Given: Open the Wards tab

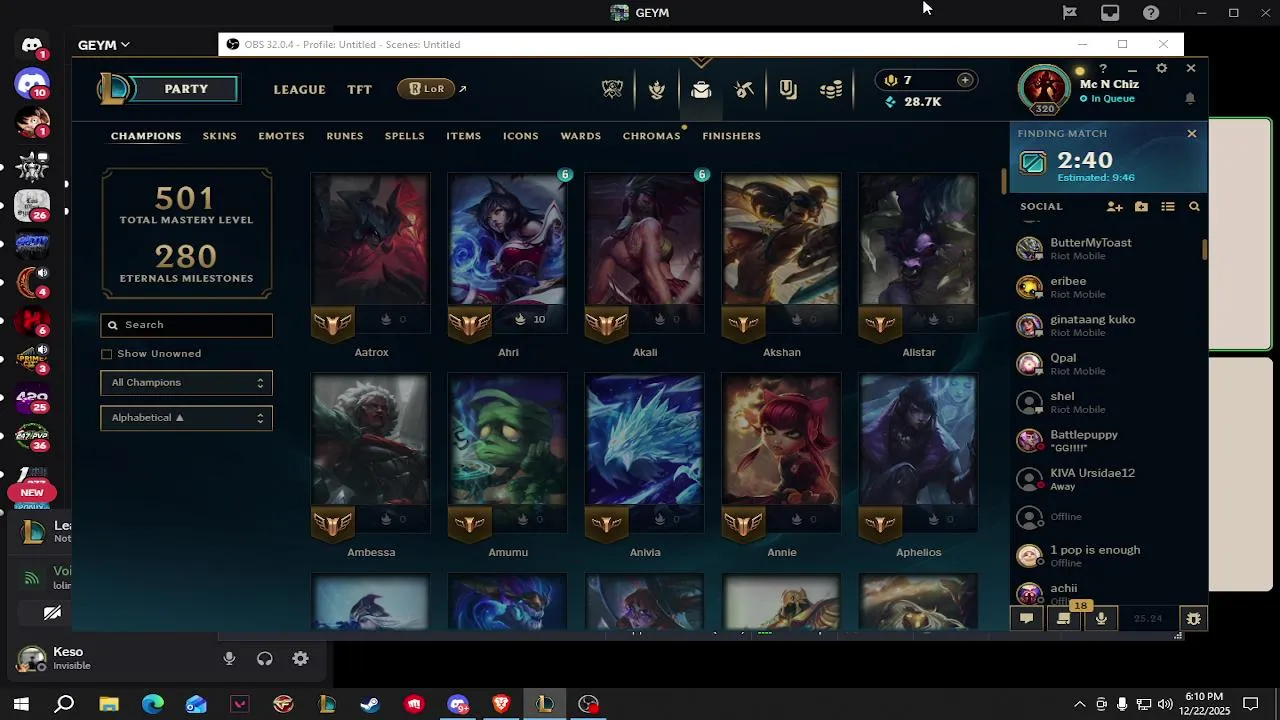Looking at the screenshot, I should (x=581, y=136).
